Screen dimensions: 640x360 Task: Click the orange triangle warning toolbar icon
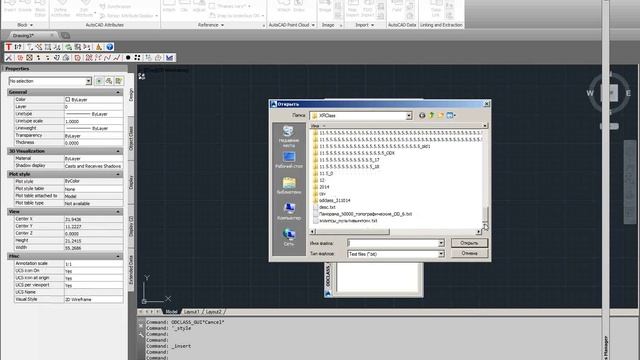[x=98, y=47]
